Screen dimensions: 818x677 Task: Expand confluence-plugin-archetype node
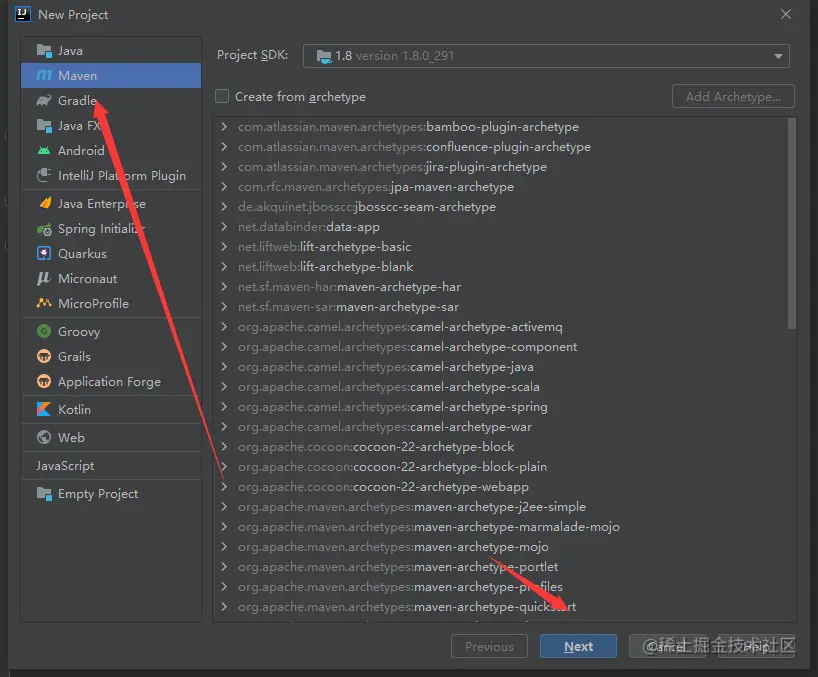tap(224, 147)
